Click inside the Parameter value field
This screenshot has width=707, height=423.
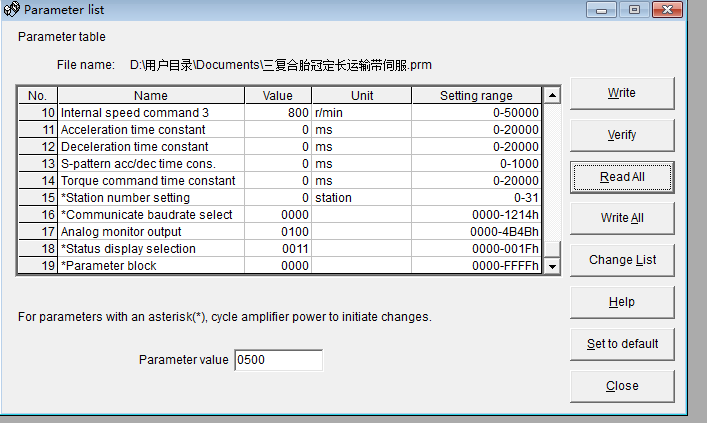(277, 360)
